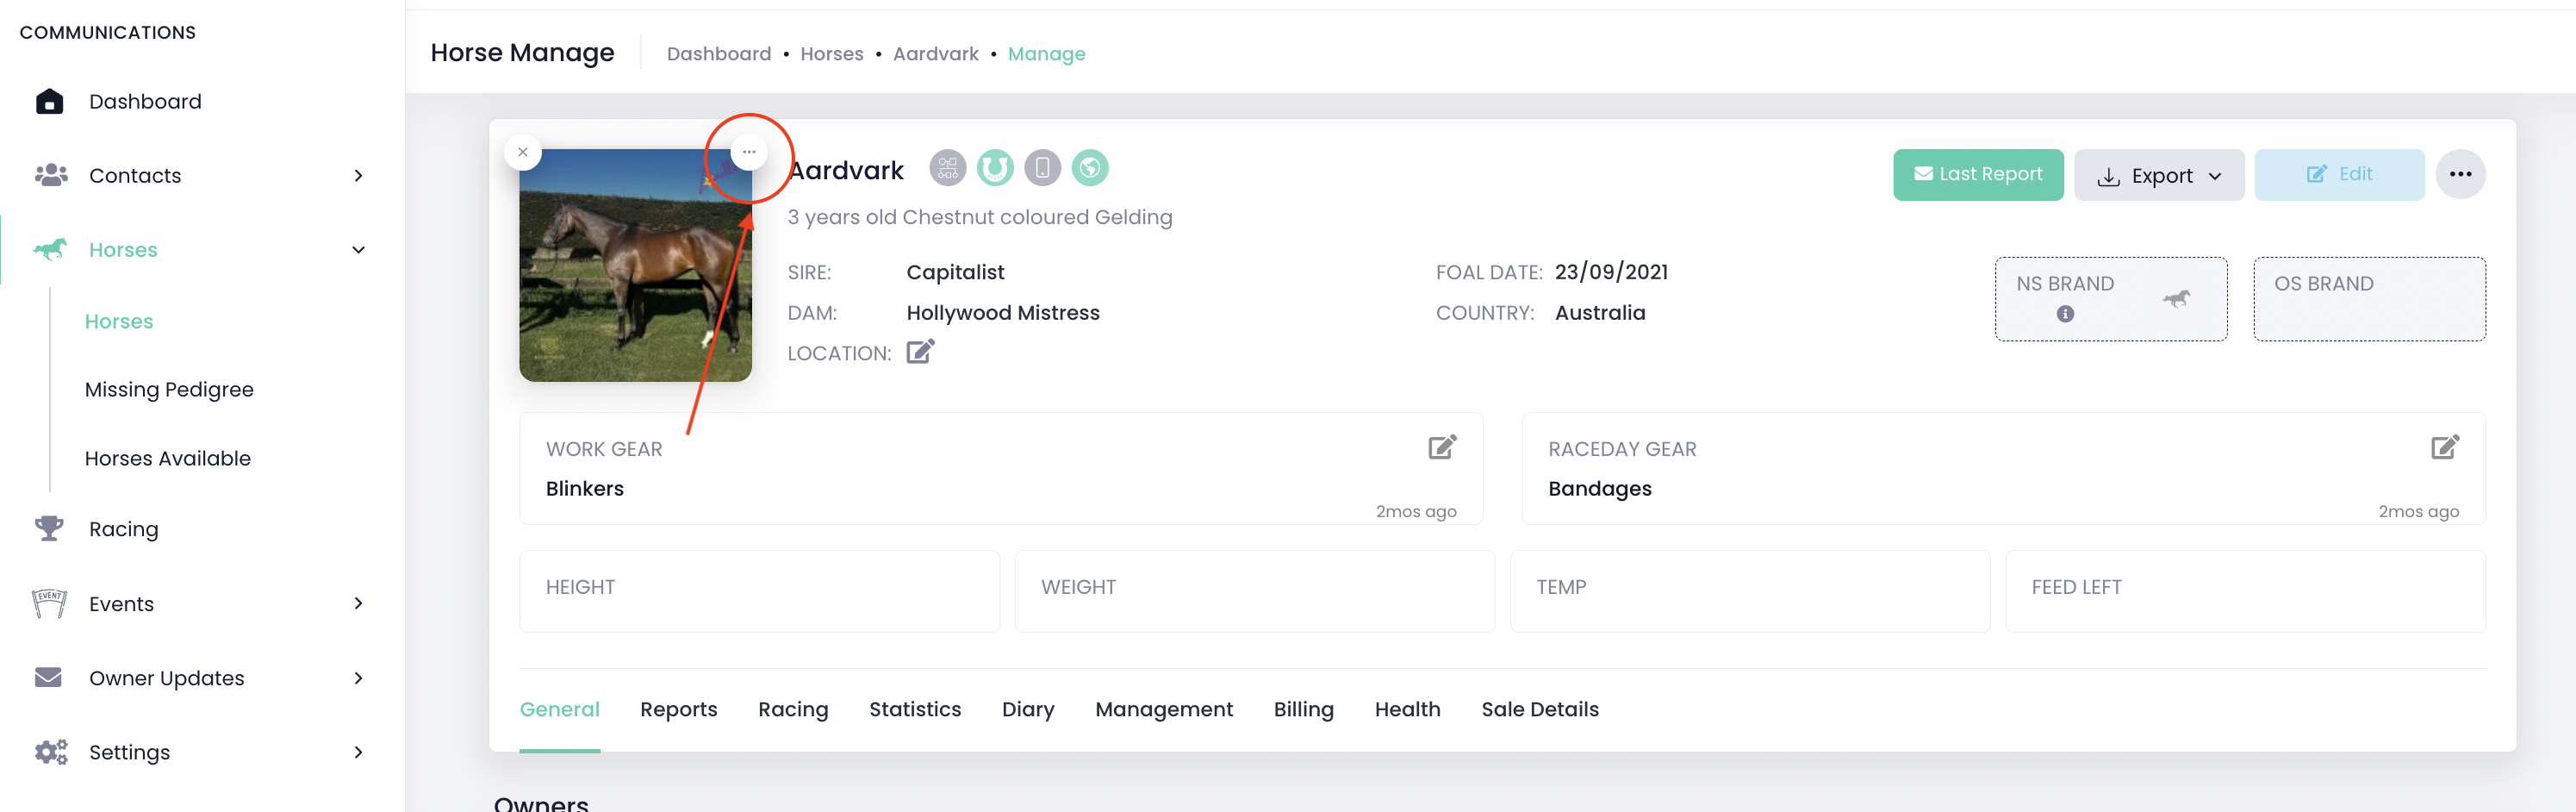Click the Aardvark horse photo thumbnail

tap(634, 266)
